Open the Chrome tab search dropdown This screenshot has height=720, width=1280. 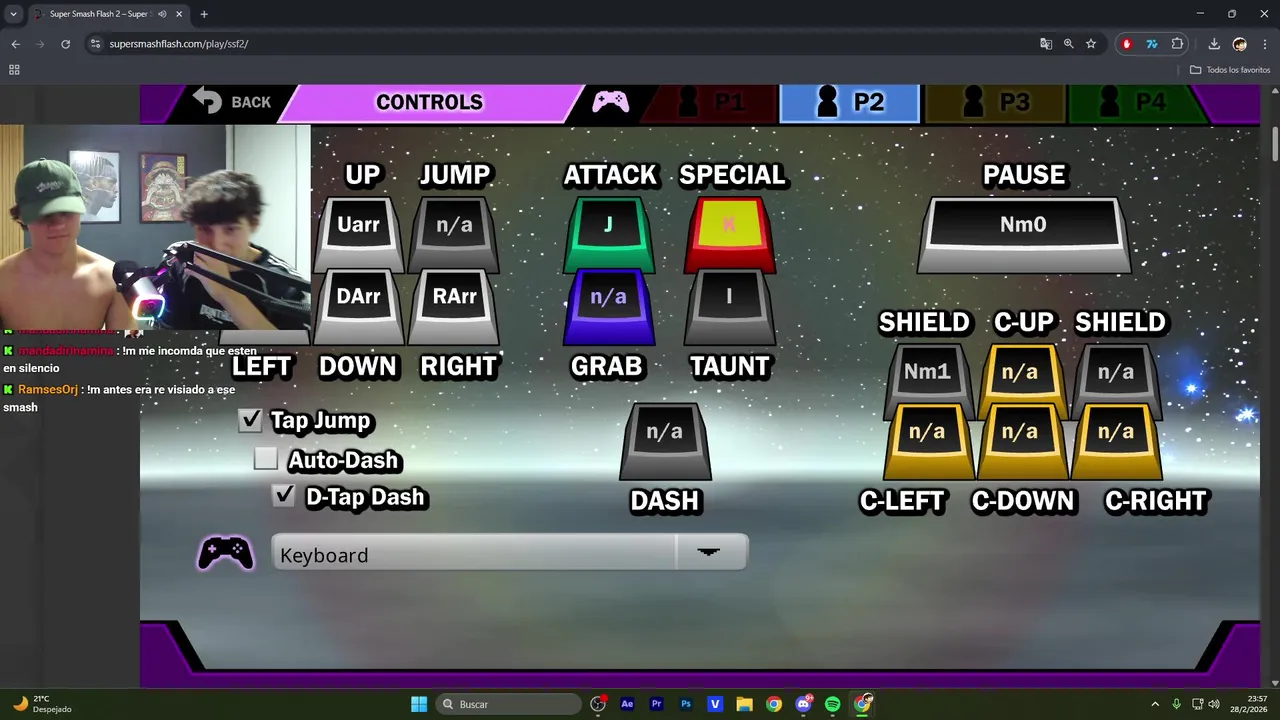click(13, 14)
